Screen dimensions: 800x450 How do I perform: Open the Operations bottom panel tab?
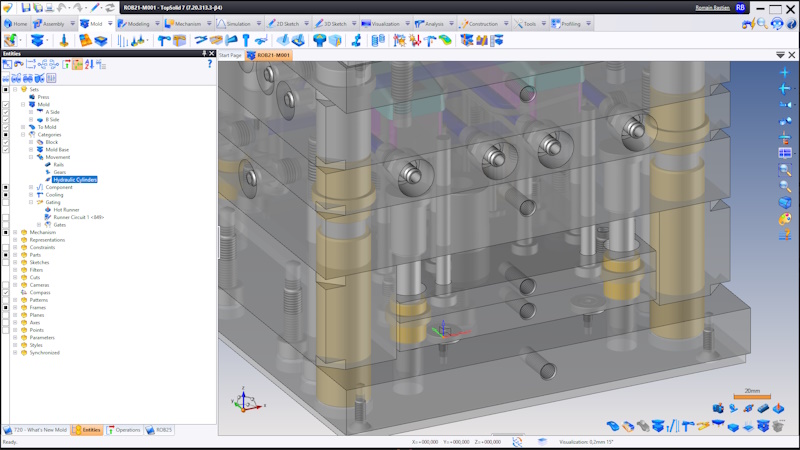click(x=123, y=430)
